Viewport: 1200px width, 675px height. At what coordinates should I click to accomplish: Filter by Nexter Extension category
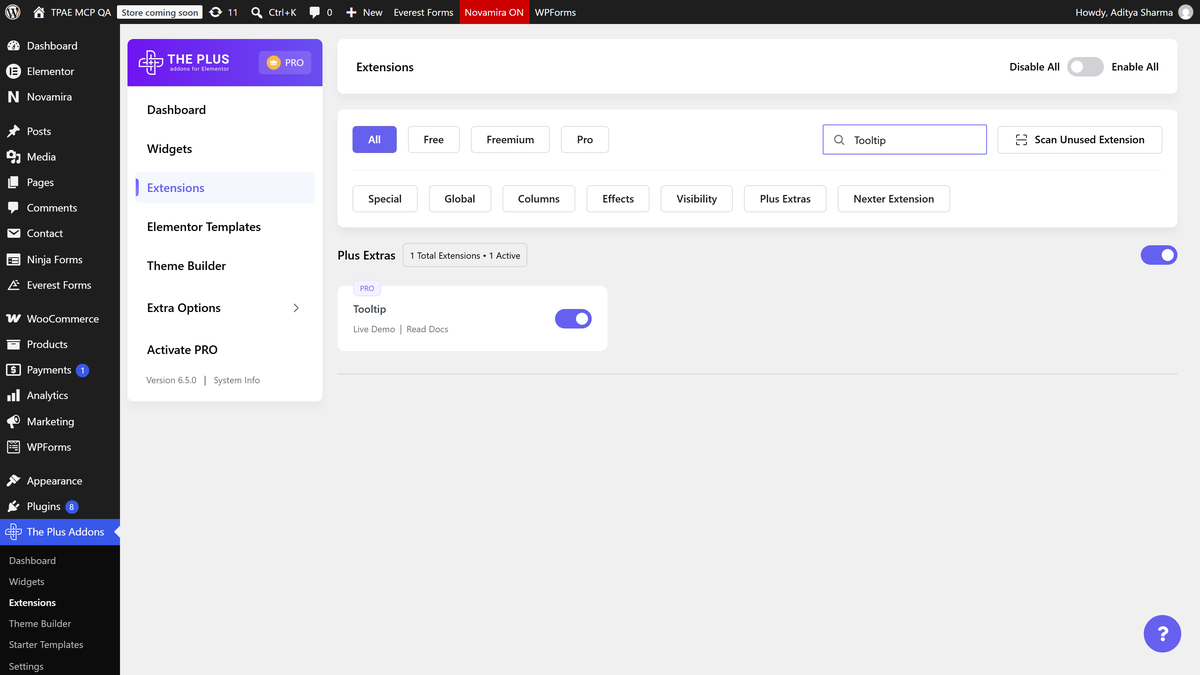tap(894, 199)
